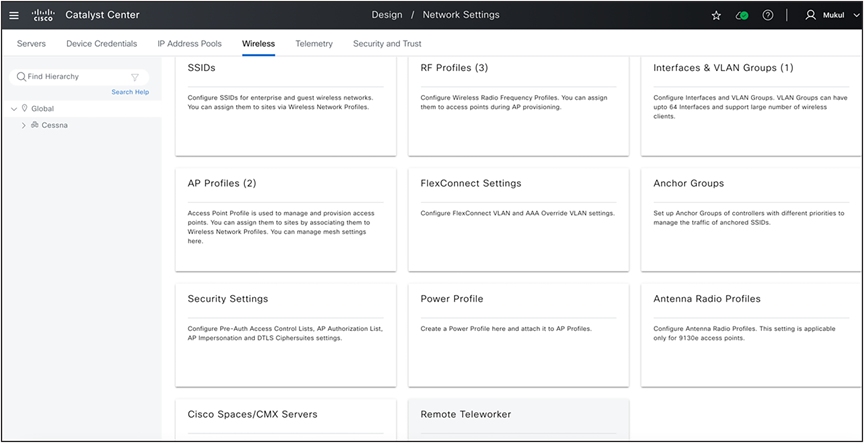Click the user profile avatar icon
Image resolution: width=864 pixels, height=443 pixels.
pos(810,15)
